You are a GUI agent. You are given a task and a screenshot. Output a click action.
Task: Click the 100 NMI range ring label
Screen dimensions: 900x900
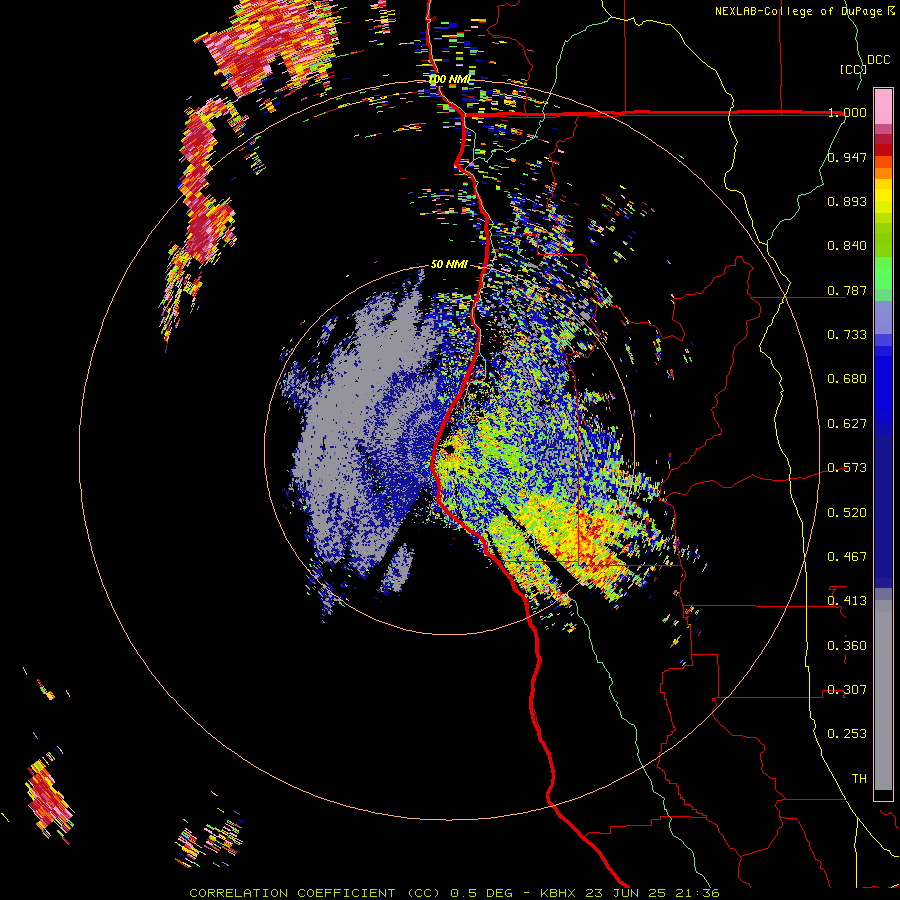pyautogui.click(x=449, y=79)
